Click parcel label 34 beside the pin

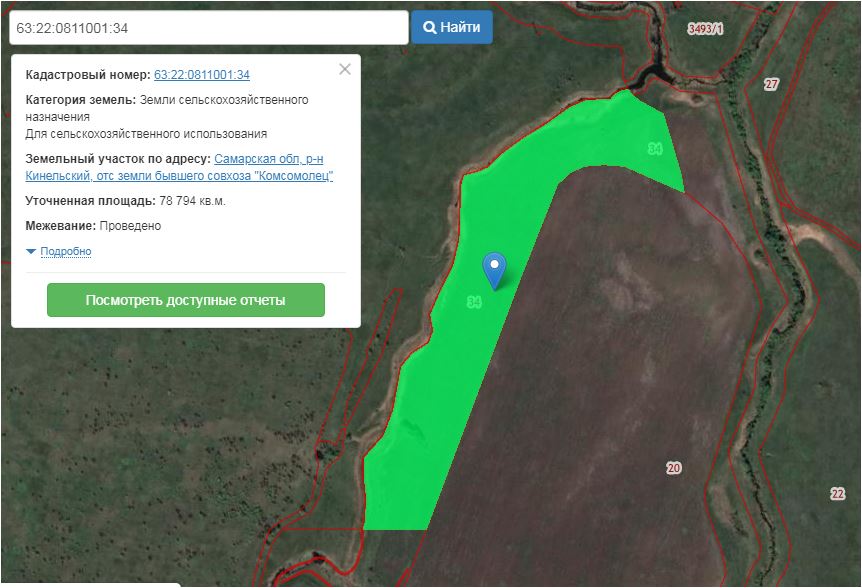(x=474, y=301)
